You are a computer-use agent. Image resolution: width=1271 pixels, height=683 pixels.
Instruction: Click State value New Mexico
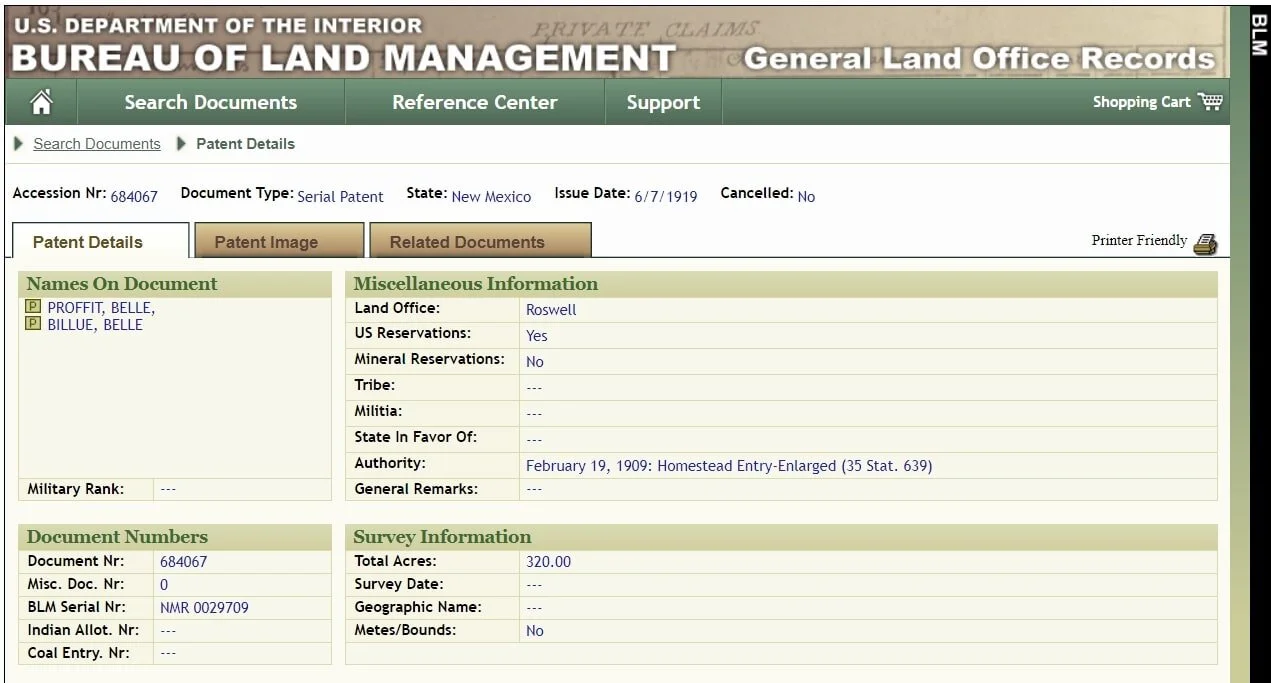[x=491, y=197]
